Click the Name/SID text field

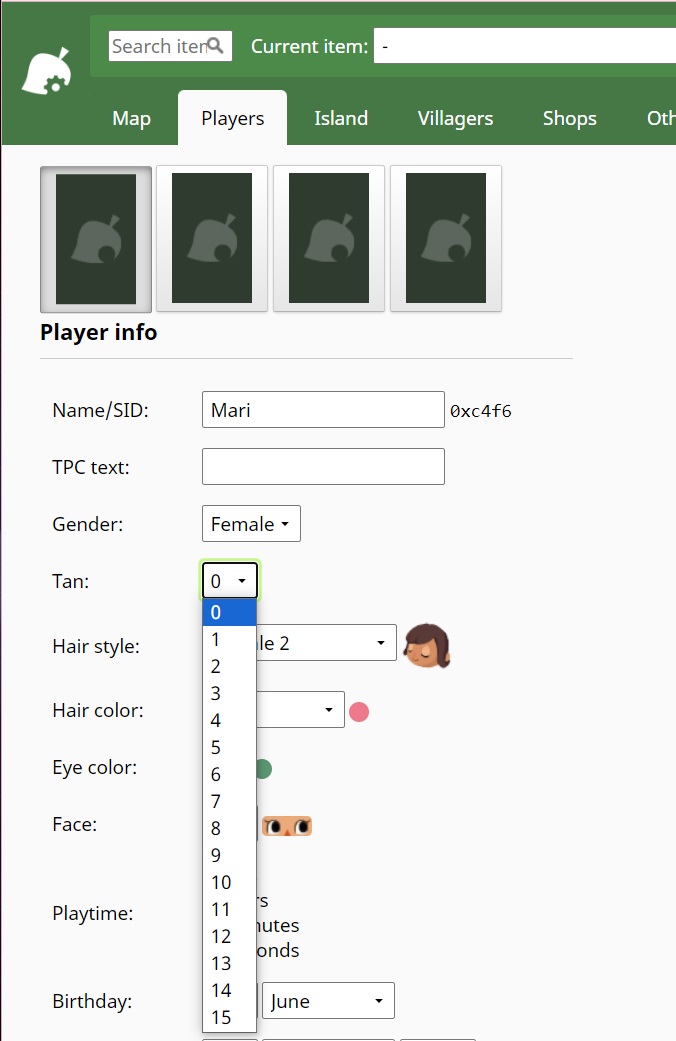323,410
